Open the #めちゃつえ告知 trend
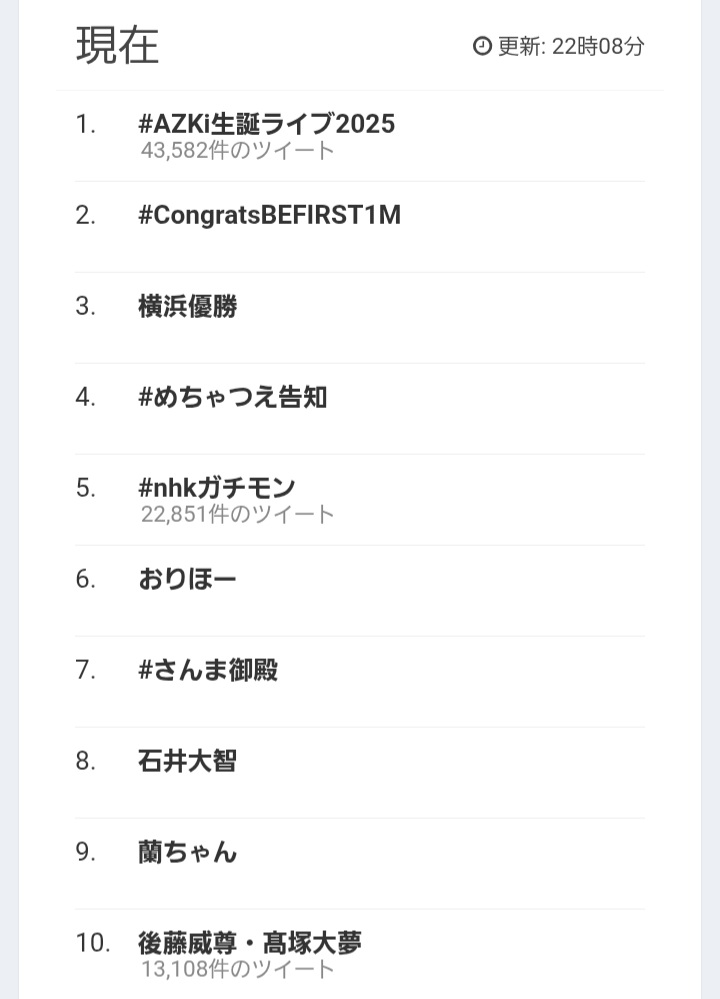Screen dimensions: 720x999 point(233,398)
